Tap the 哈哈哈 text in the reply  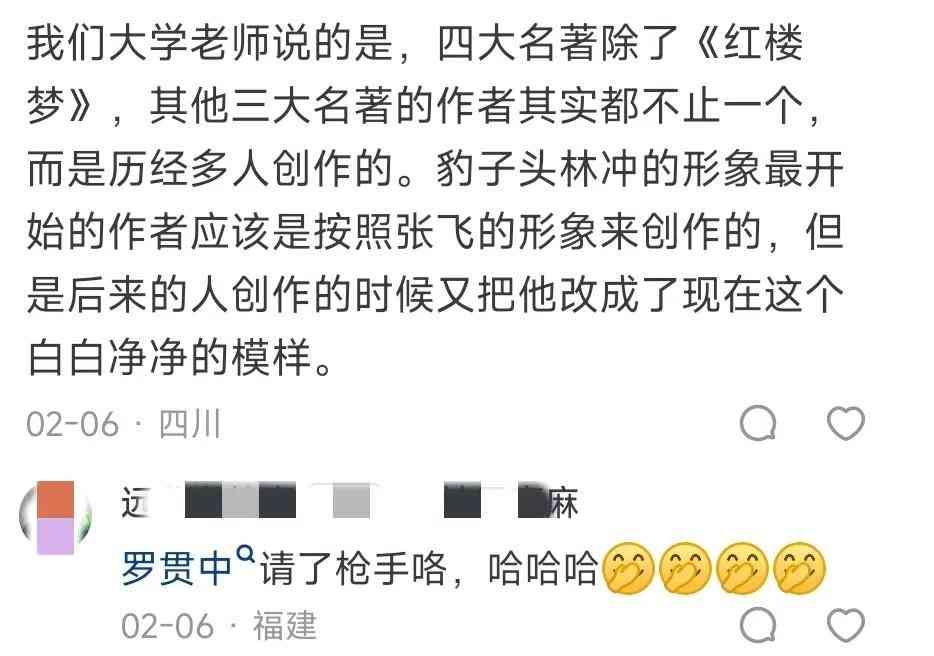(x=543, y=568)
